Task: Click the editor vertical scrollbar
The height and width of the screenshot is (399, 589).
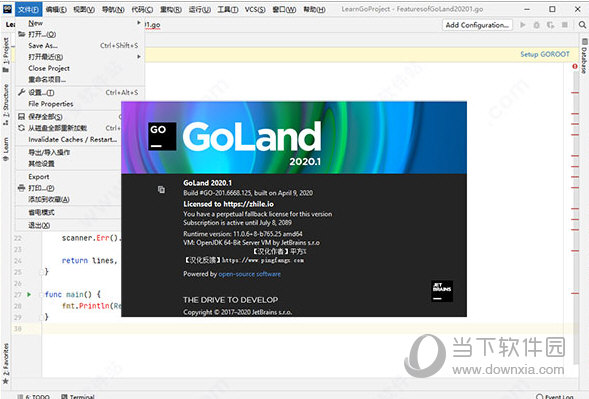Action: coord(575,218)
